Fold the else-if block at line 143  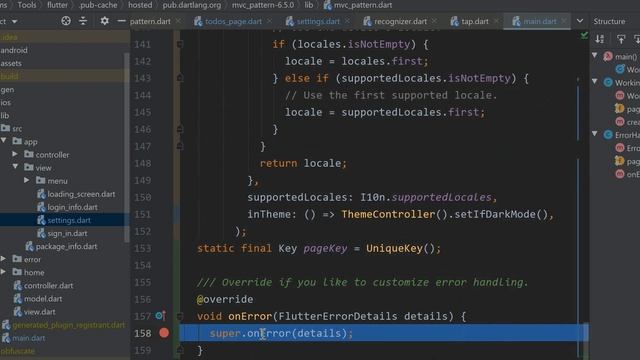pyautogui.click(x=180, y=78)
